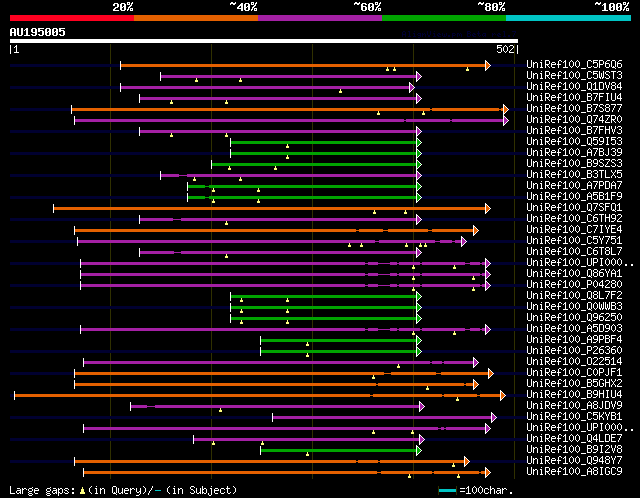Open hit UniRef100_B7S877

tap(574, 108)
